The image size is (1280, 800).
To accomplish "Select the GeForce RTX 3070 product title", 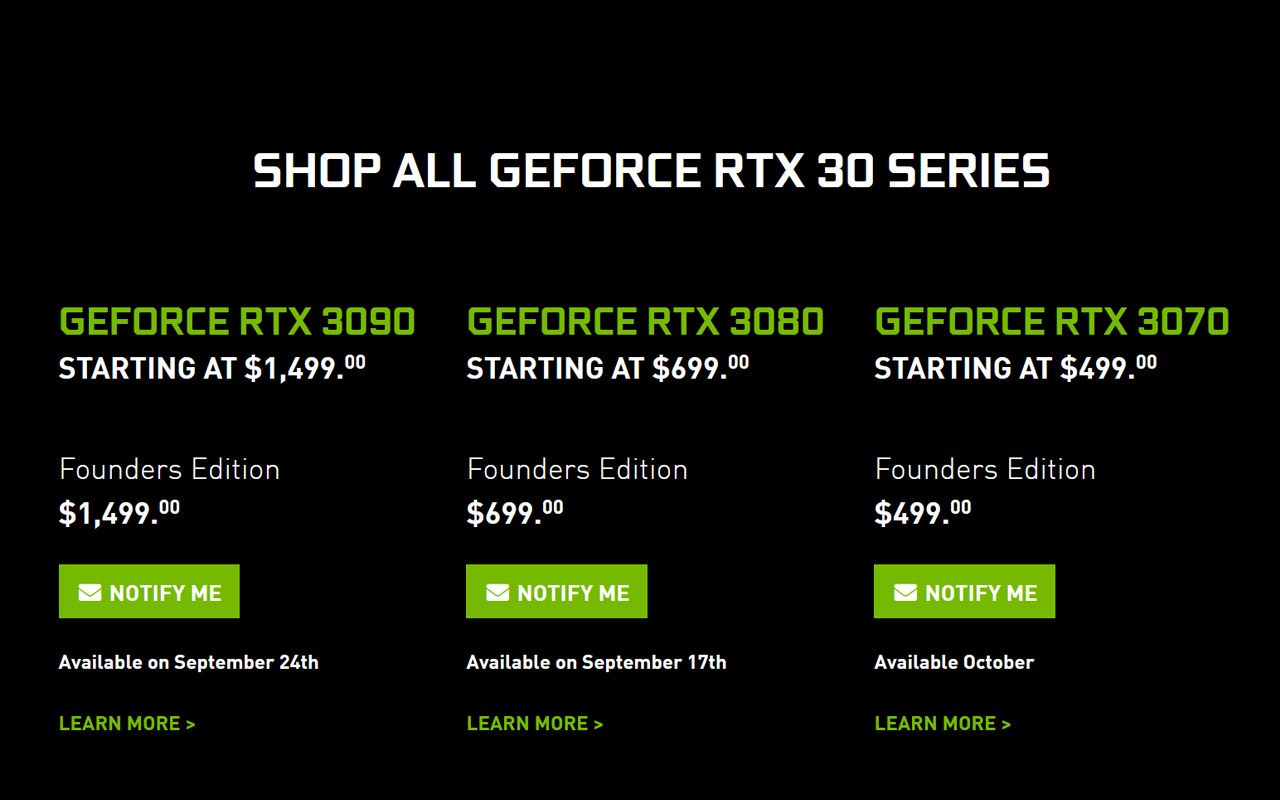I will pyautogui.click(x=1052, y=321).
